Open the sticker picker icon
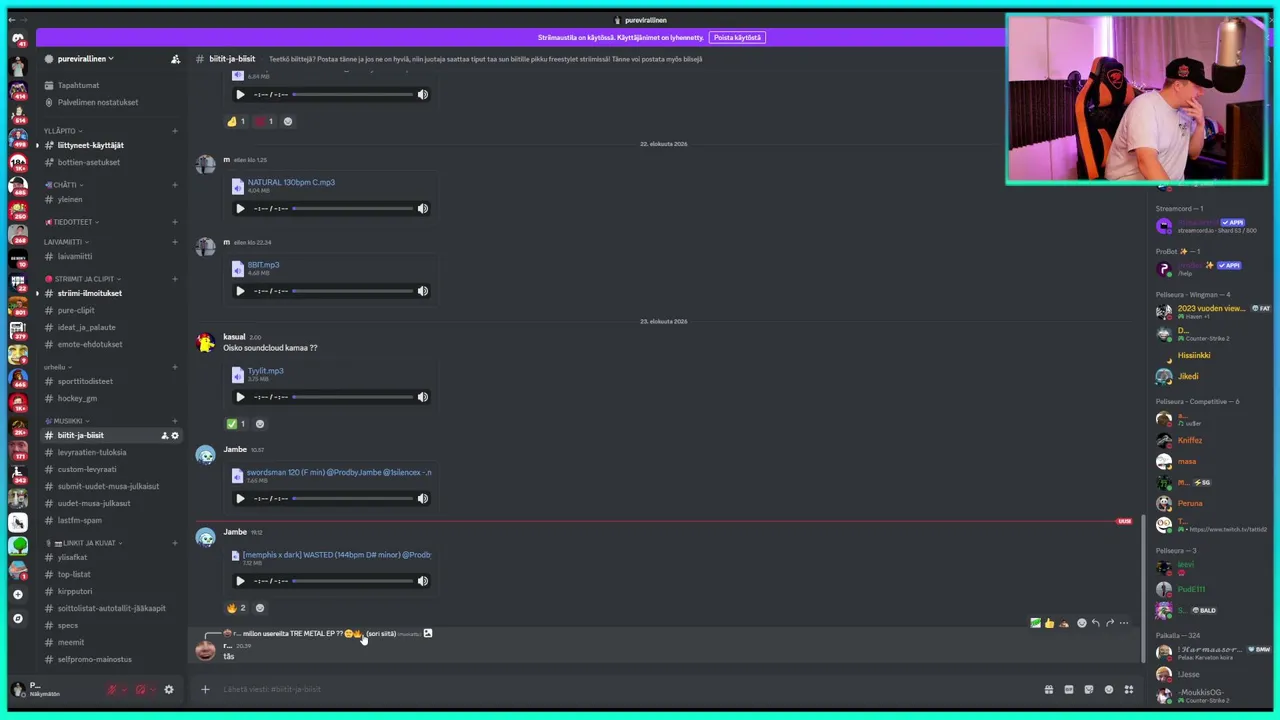This screenshot has height=720, width=1280. [x=1089, y=690]
